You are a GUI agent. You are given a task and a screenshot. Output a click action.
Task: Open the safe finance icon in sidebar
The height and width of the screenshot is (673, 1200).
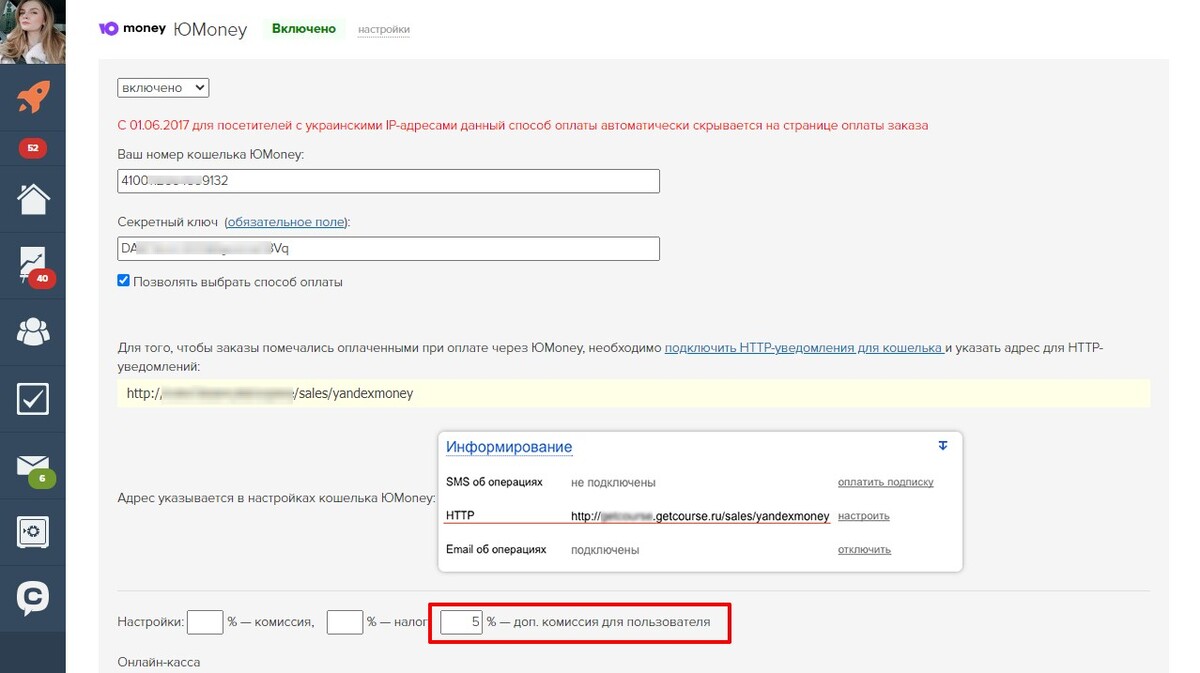click(33, 532)
